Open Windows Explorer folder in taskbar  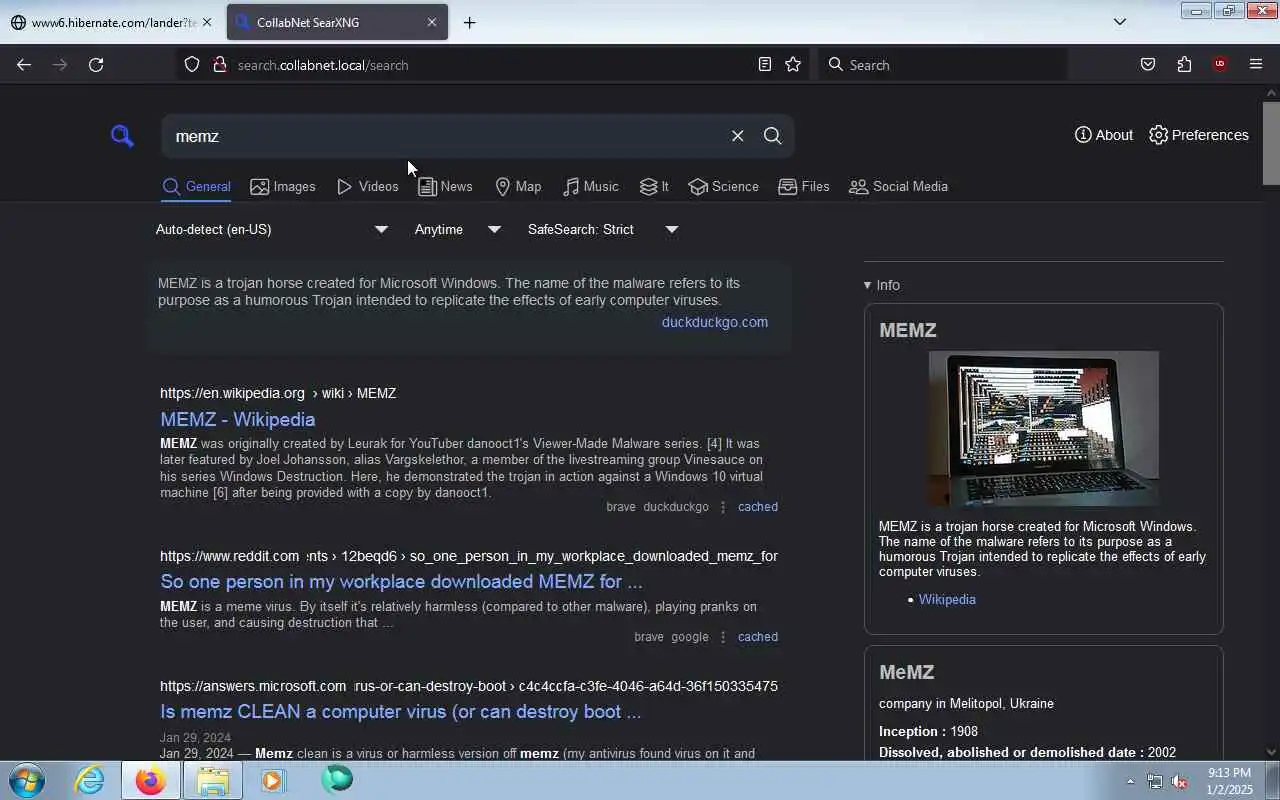(x=212, y=780)
